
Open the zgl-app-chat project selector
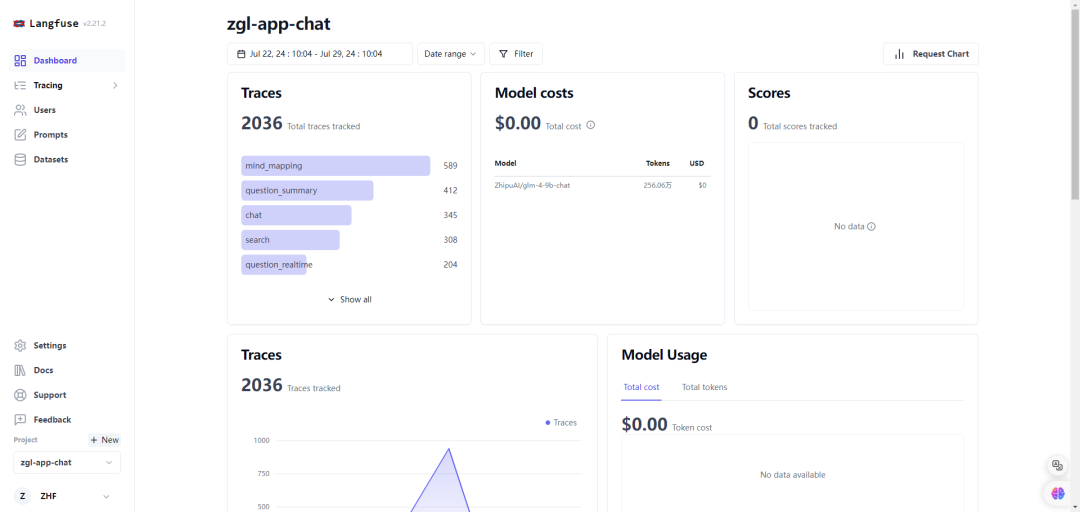(67, 463)
